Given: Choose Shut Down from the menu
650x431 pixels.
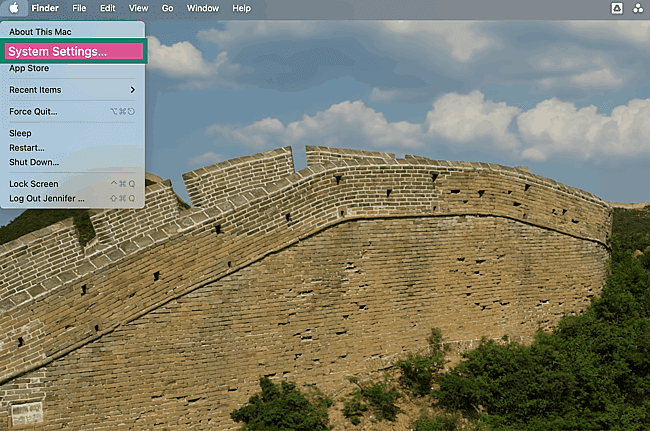Looking at the screenshot, I should click(34, 161).
